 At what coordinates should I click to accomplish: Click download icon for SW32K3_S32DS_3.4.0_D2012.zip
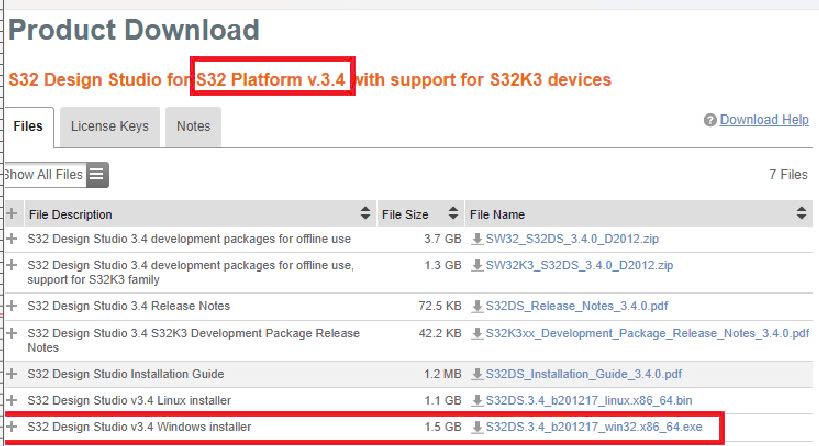tap(477, 265)
